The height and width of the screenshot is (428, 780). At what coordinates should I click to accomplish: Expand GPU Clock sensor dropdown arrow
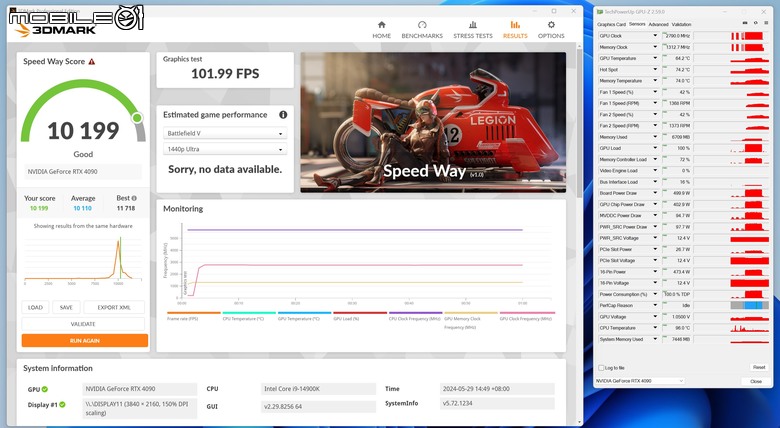[x=655, y=36]
